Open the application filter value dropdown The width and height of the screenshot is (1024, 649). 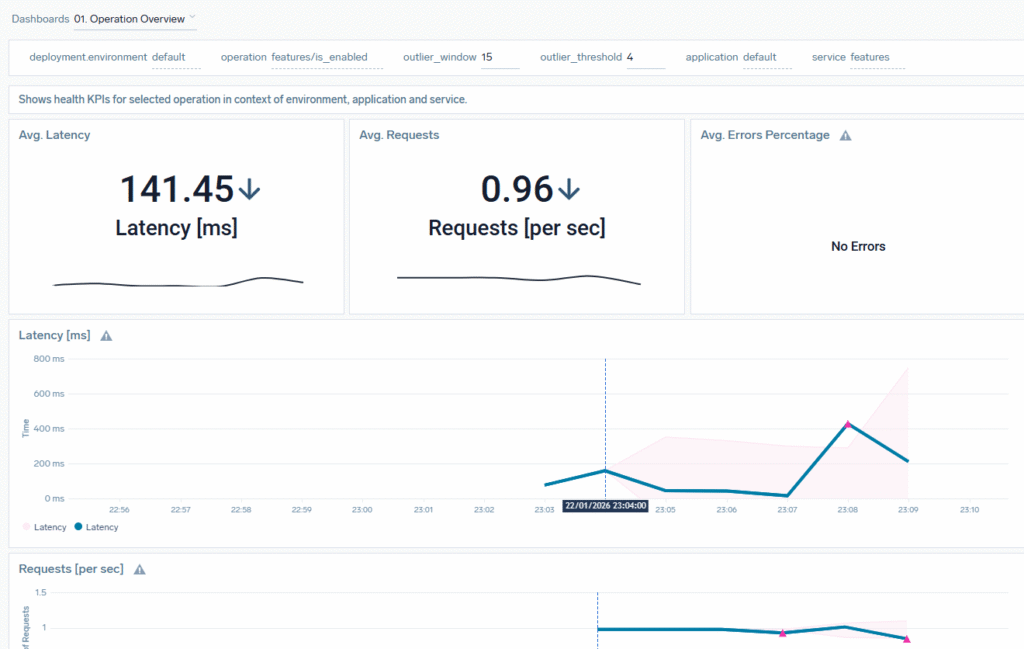766,58
